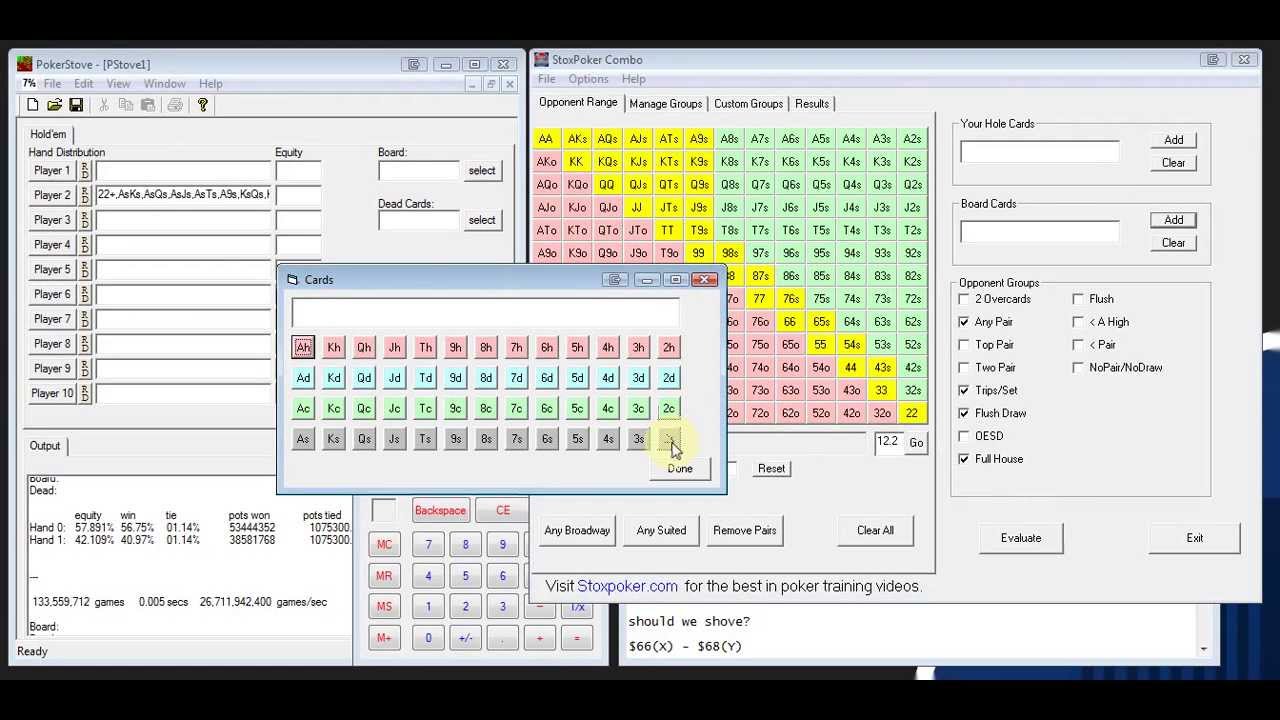Click the Cut scissors icon
Screen dimensions: 1280x720
(103, 105)
